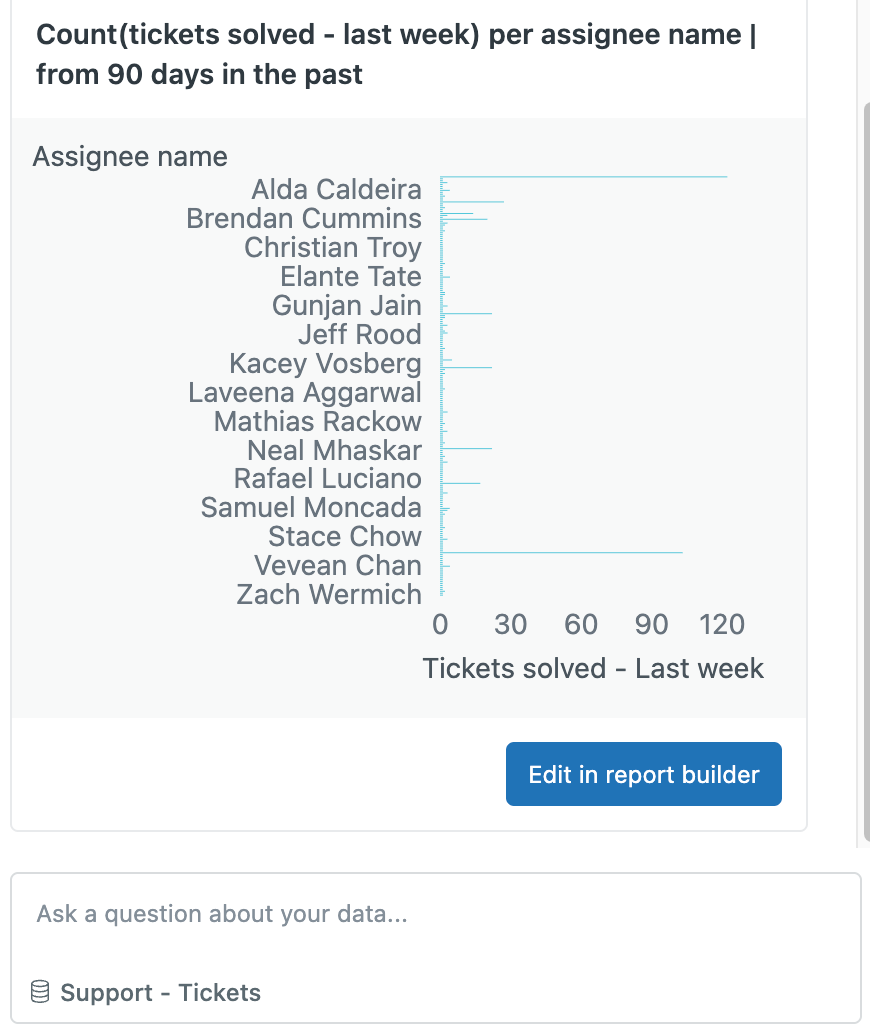Click the database icon beside Support - Tickets

41,992
